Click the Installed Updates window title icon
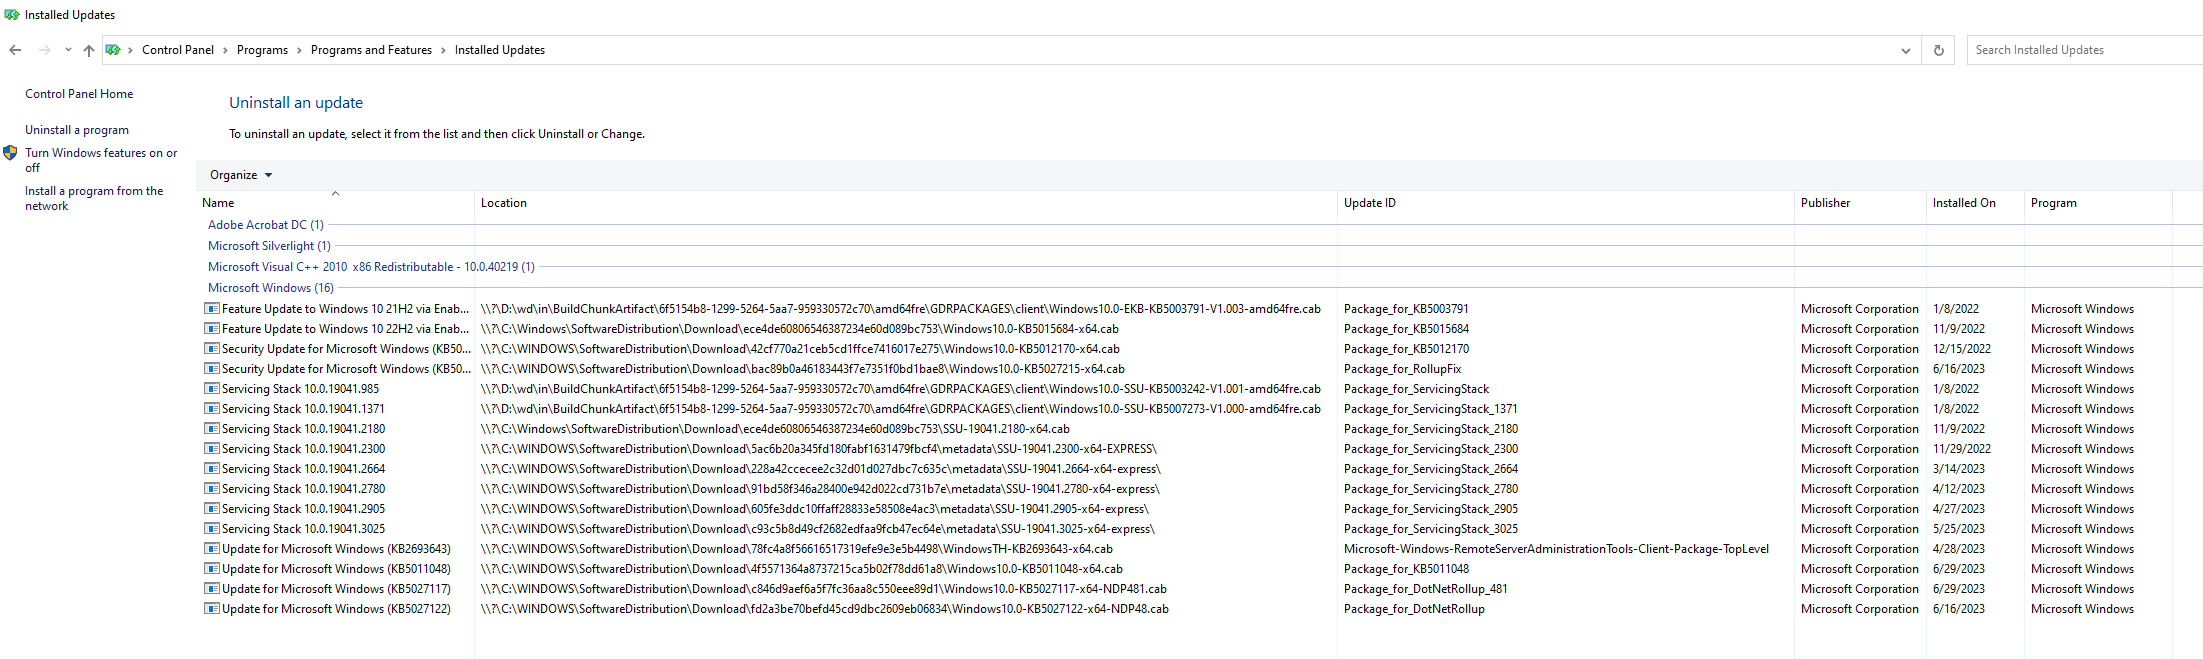 [12, 15]
